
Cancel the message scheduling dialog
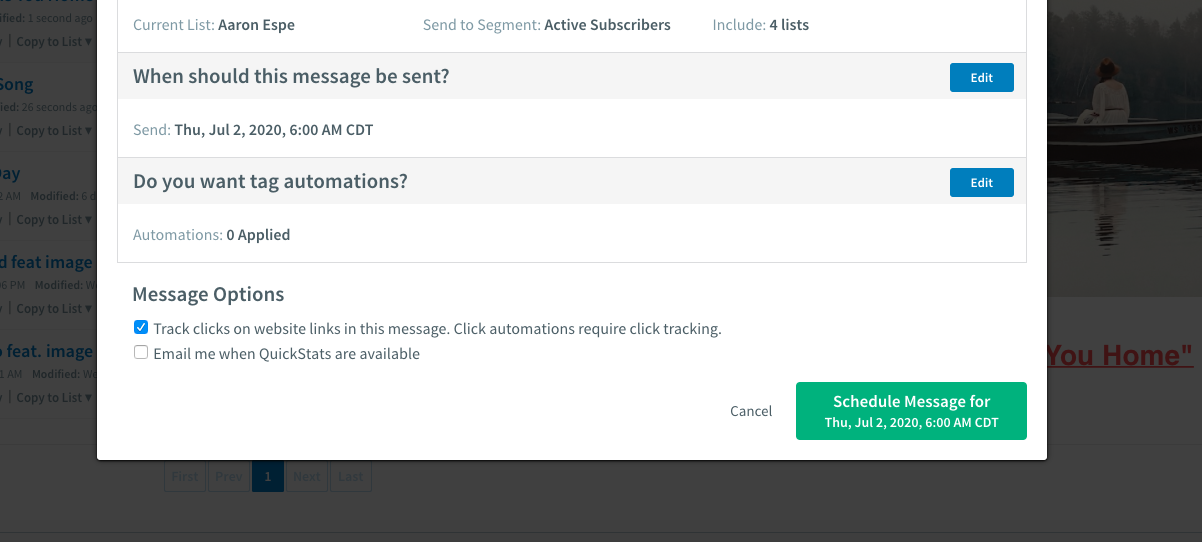click(751, 411)
